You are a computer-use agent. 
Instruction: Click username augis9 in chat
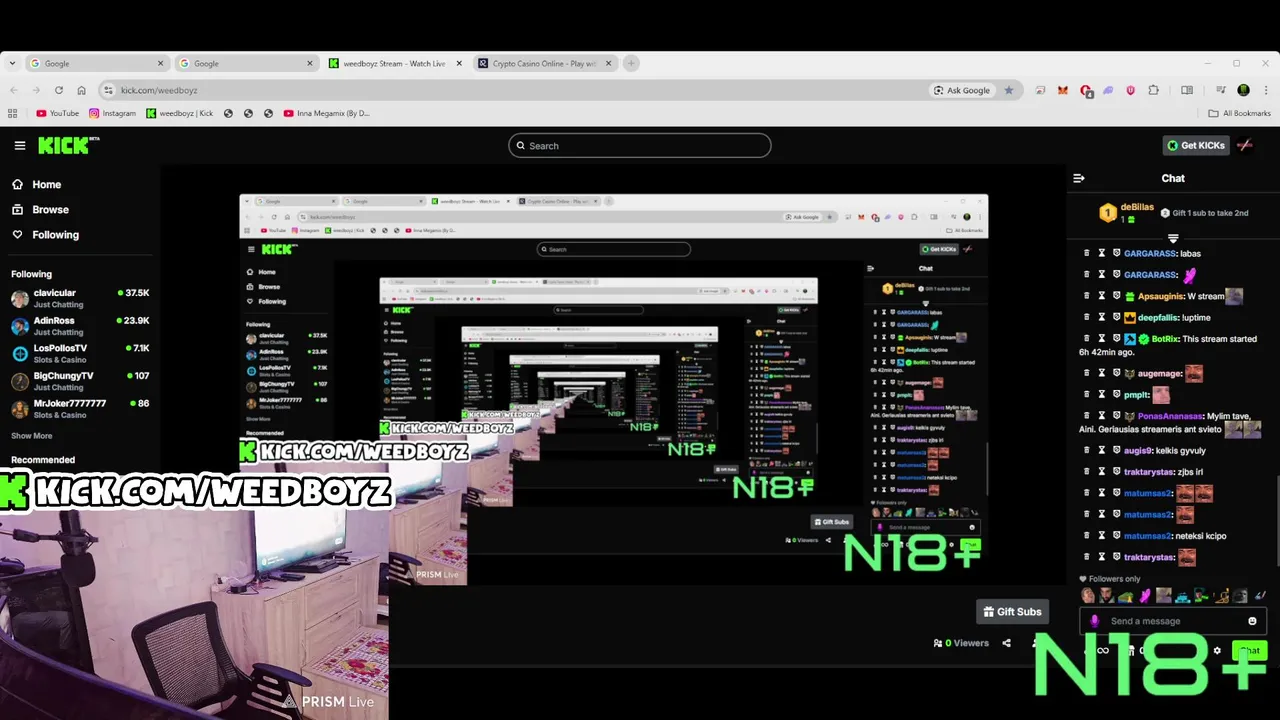click(1138, 451)
